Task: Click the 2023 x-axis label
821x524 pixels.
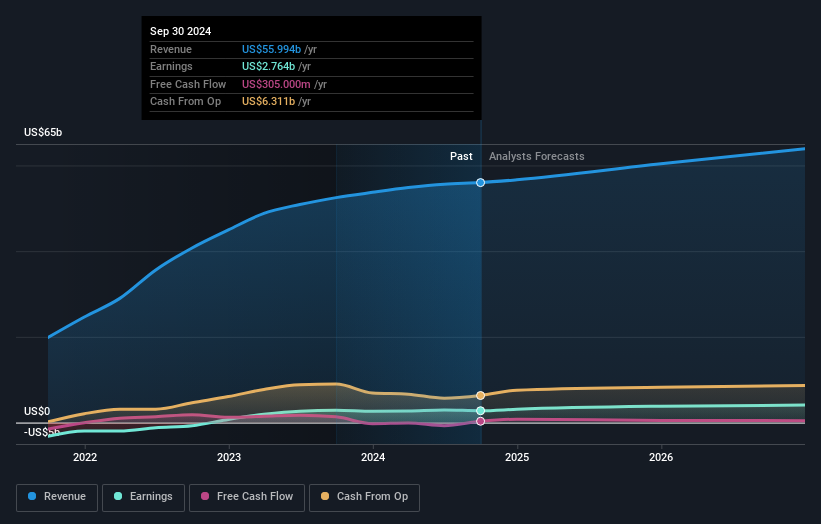Action: tap(229, 457)
